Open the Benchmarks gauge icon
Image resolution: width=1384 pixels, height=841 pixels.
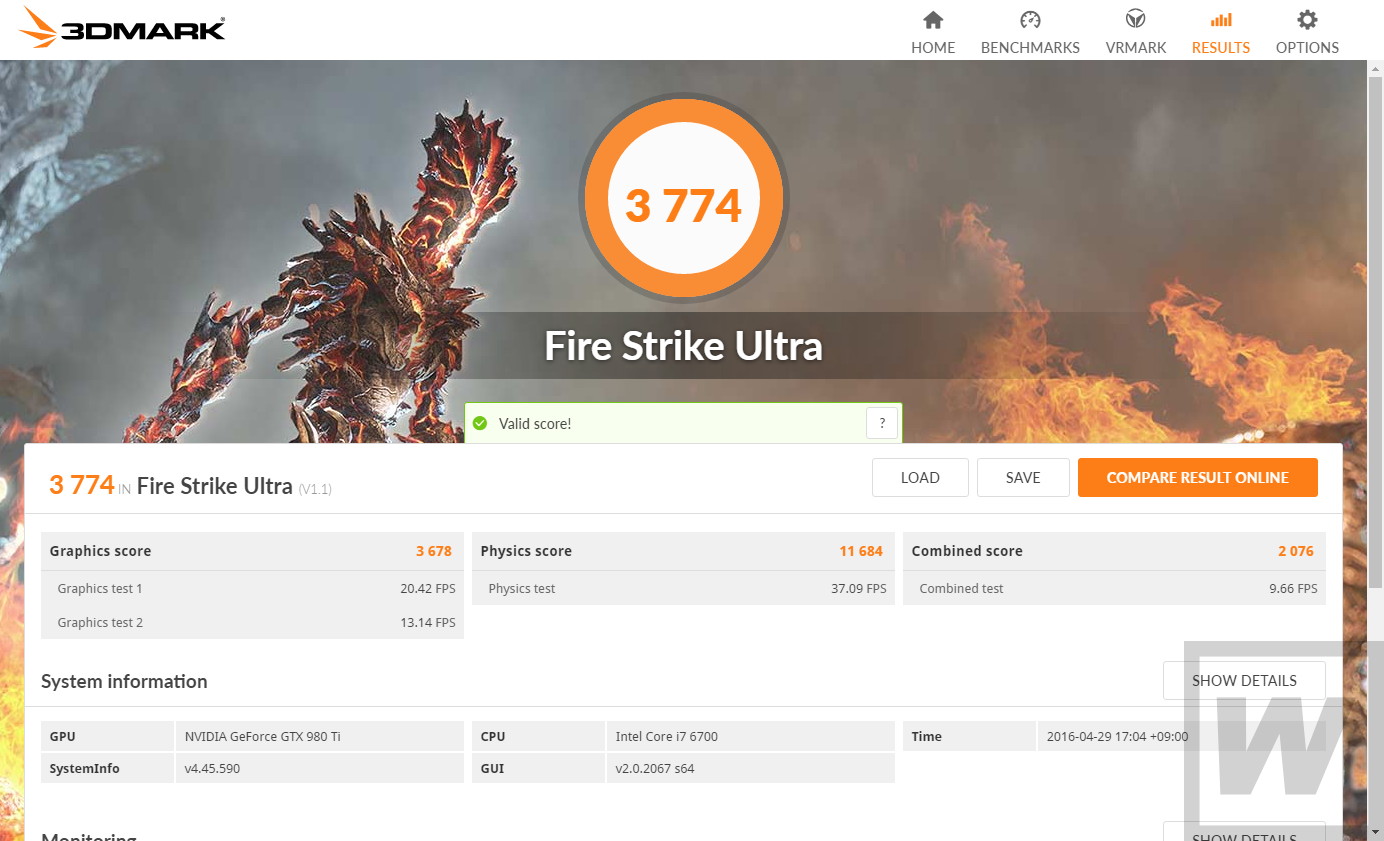[x=1030, y=20]
